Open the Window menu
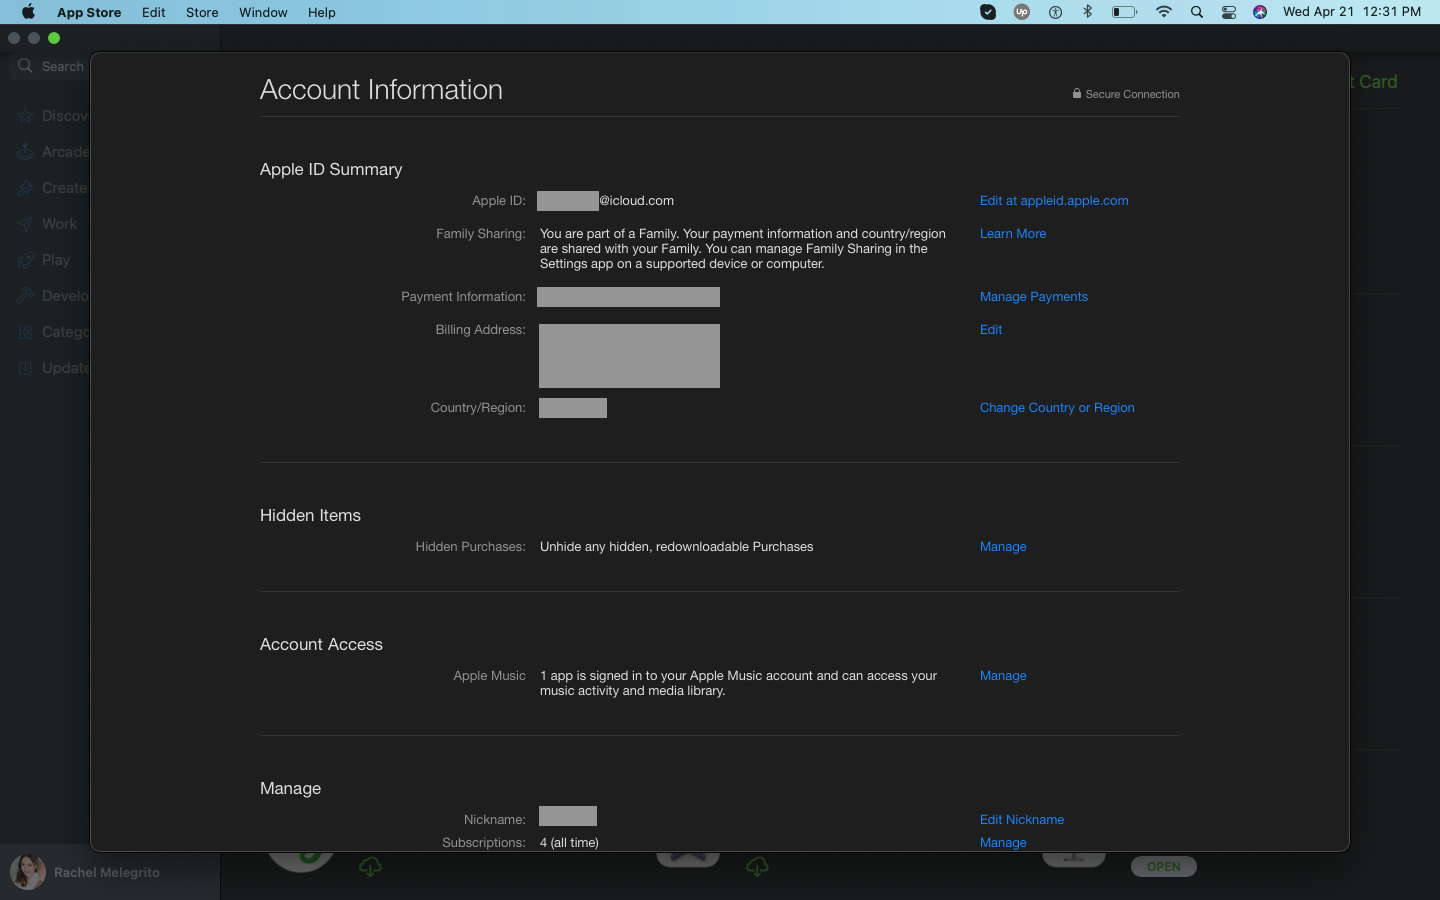Viewport: 1440px width, 900px height. click(263, 12)
